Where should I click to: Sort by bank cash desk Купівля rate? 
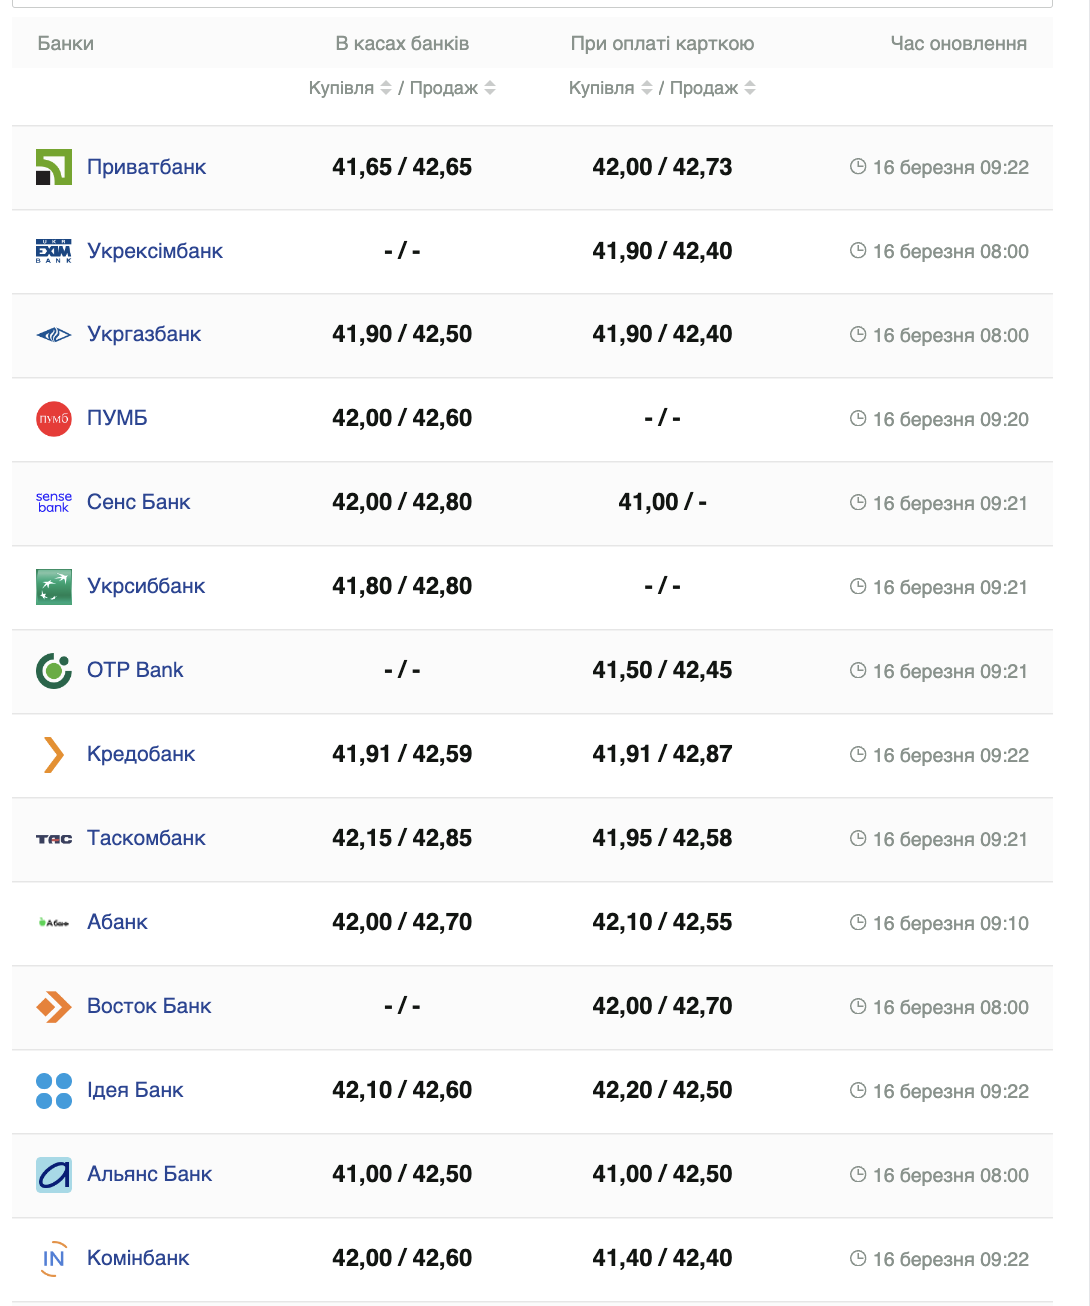pyautogui.click(x=386, y=88)
